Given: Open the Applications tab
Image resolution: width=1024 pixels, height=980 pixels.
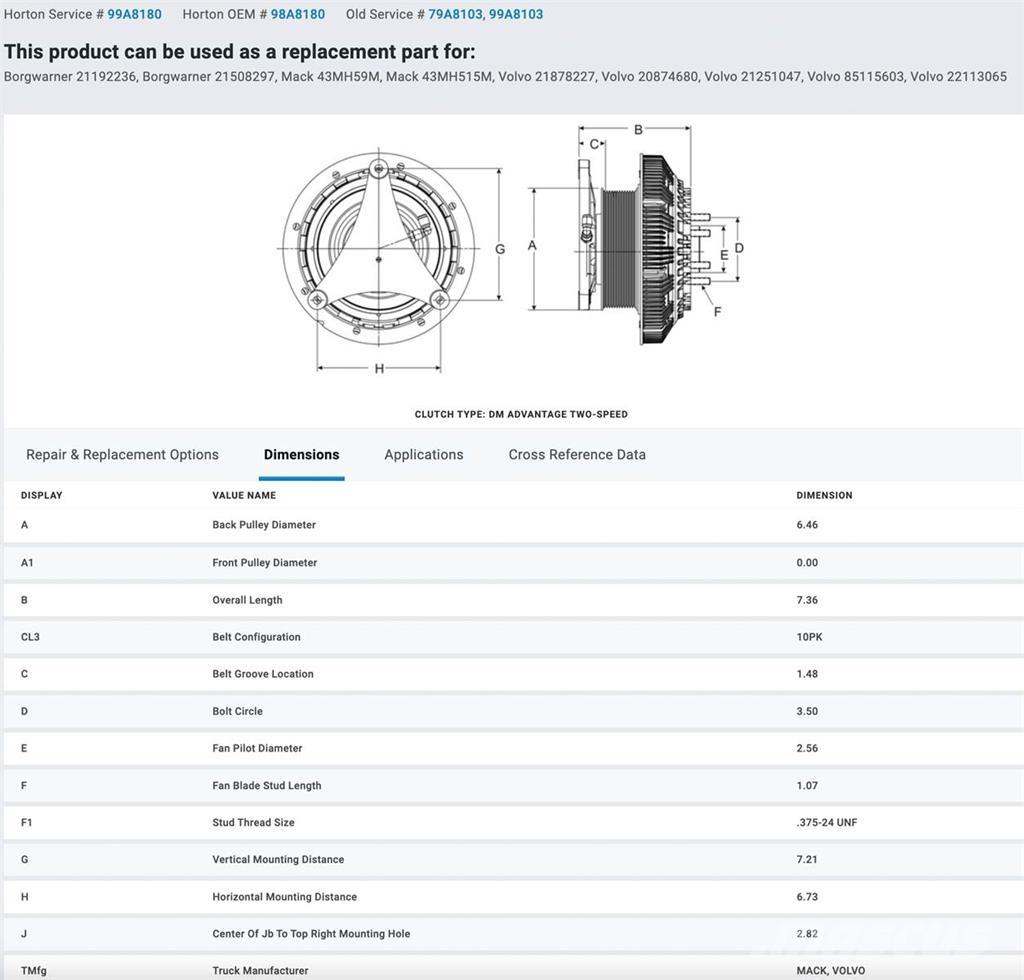Looking at the screenshot, I should [x=423, y=454].
